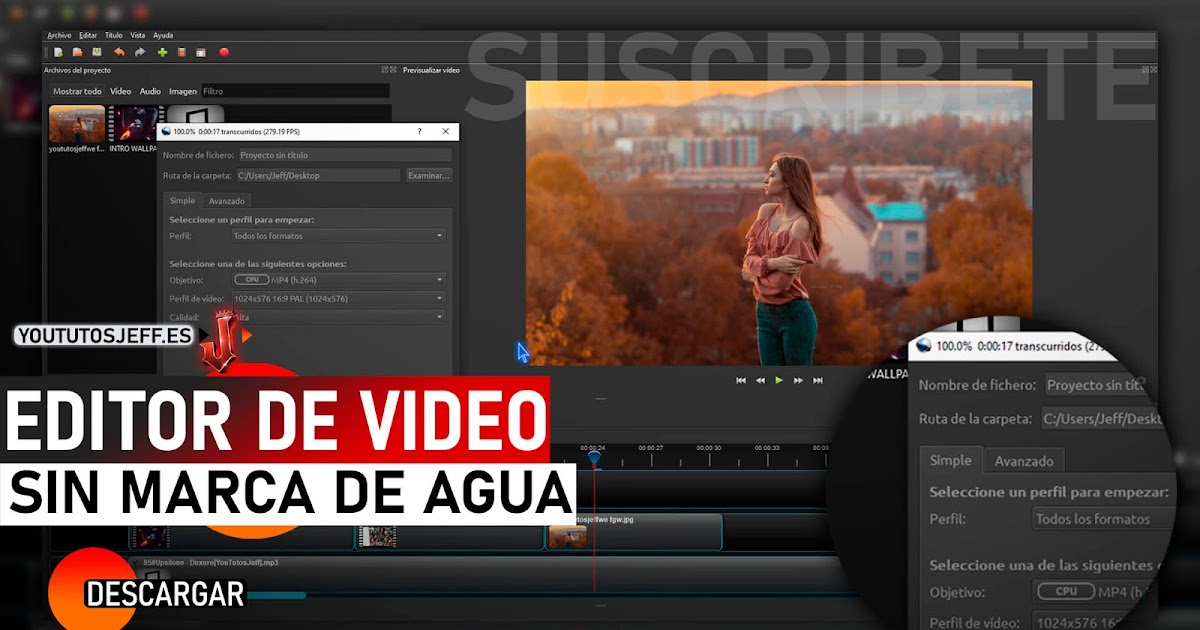Image resolution: width=1200 pixels, height=630 pixels.
Task: Switch to Simple tab in small export dialog
Action: tap(182, 200)
